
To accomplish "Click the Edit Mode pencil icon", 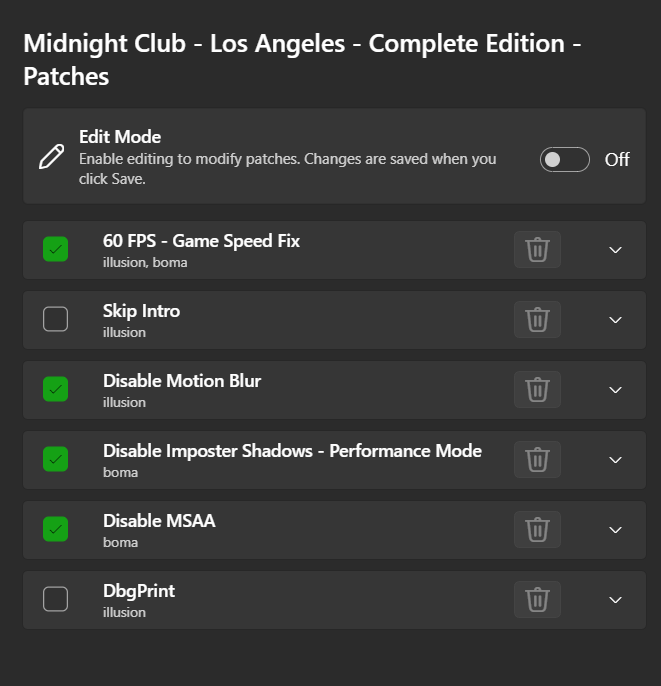I will tap(52, 157).
